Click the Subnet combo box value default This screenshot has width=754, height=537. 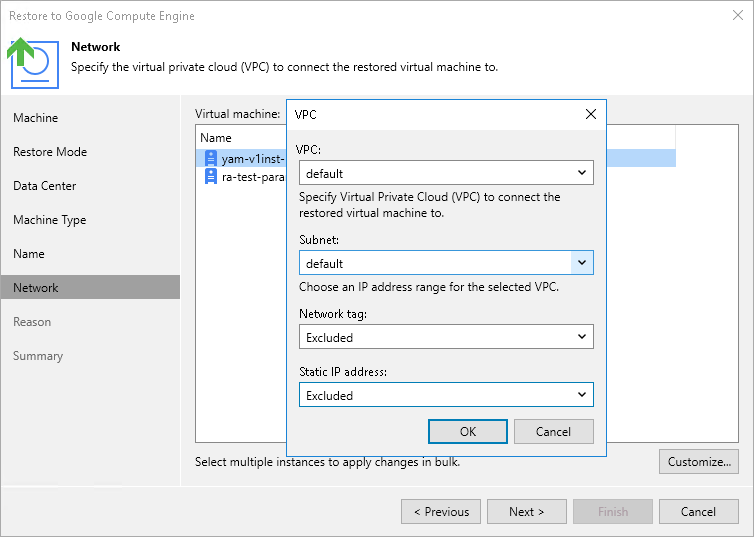[x=446, y=263]
